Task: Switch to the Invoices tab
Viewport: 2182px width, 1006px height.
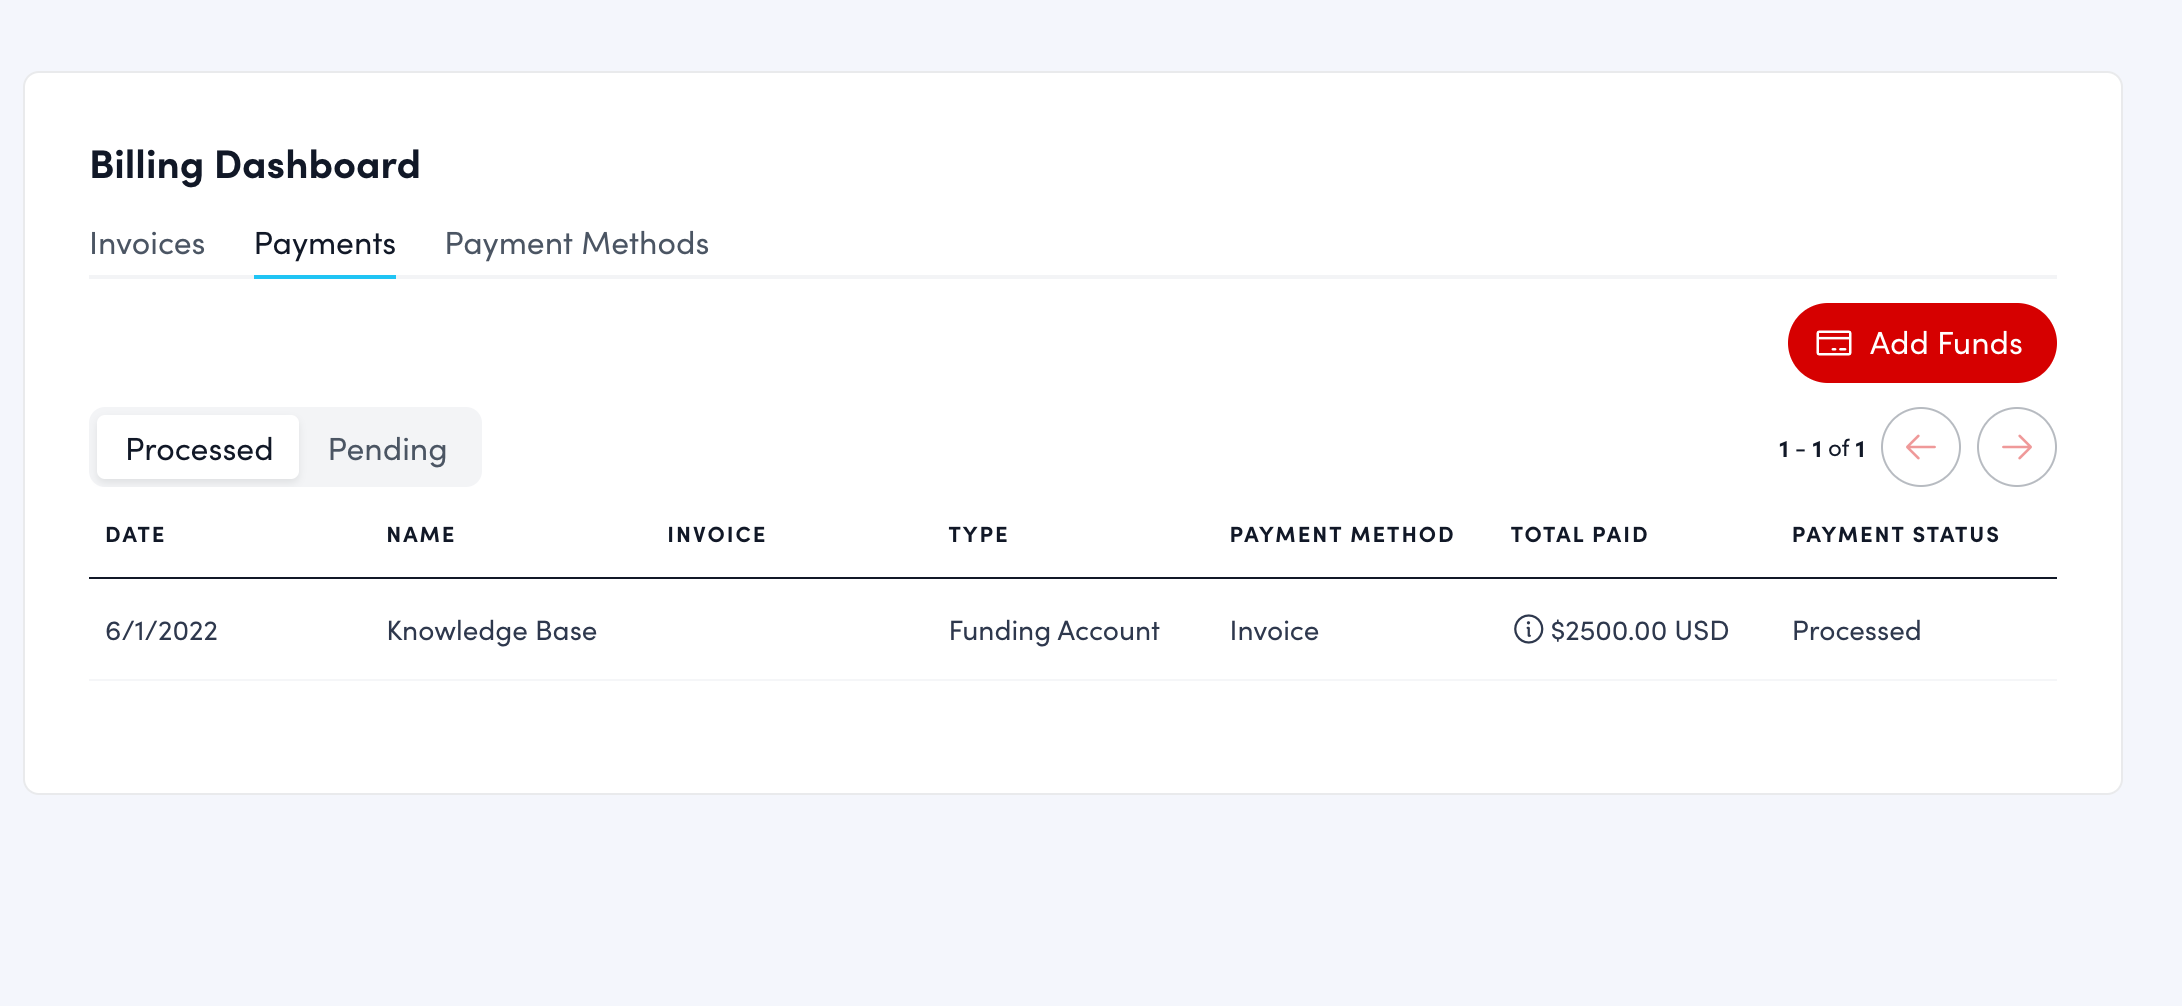Action: 147,243
